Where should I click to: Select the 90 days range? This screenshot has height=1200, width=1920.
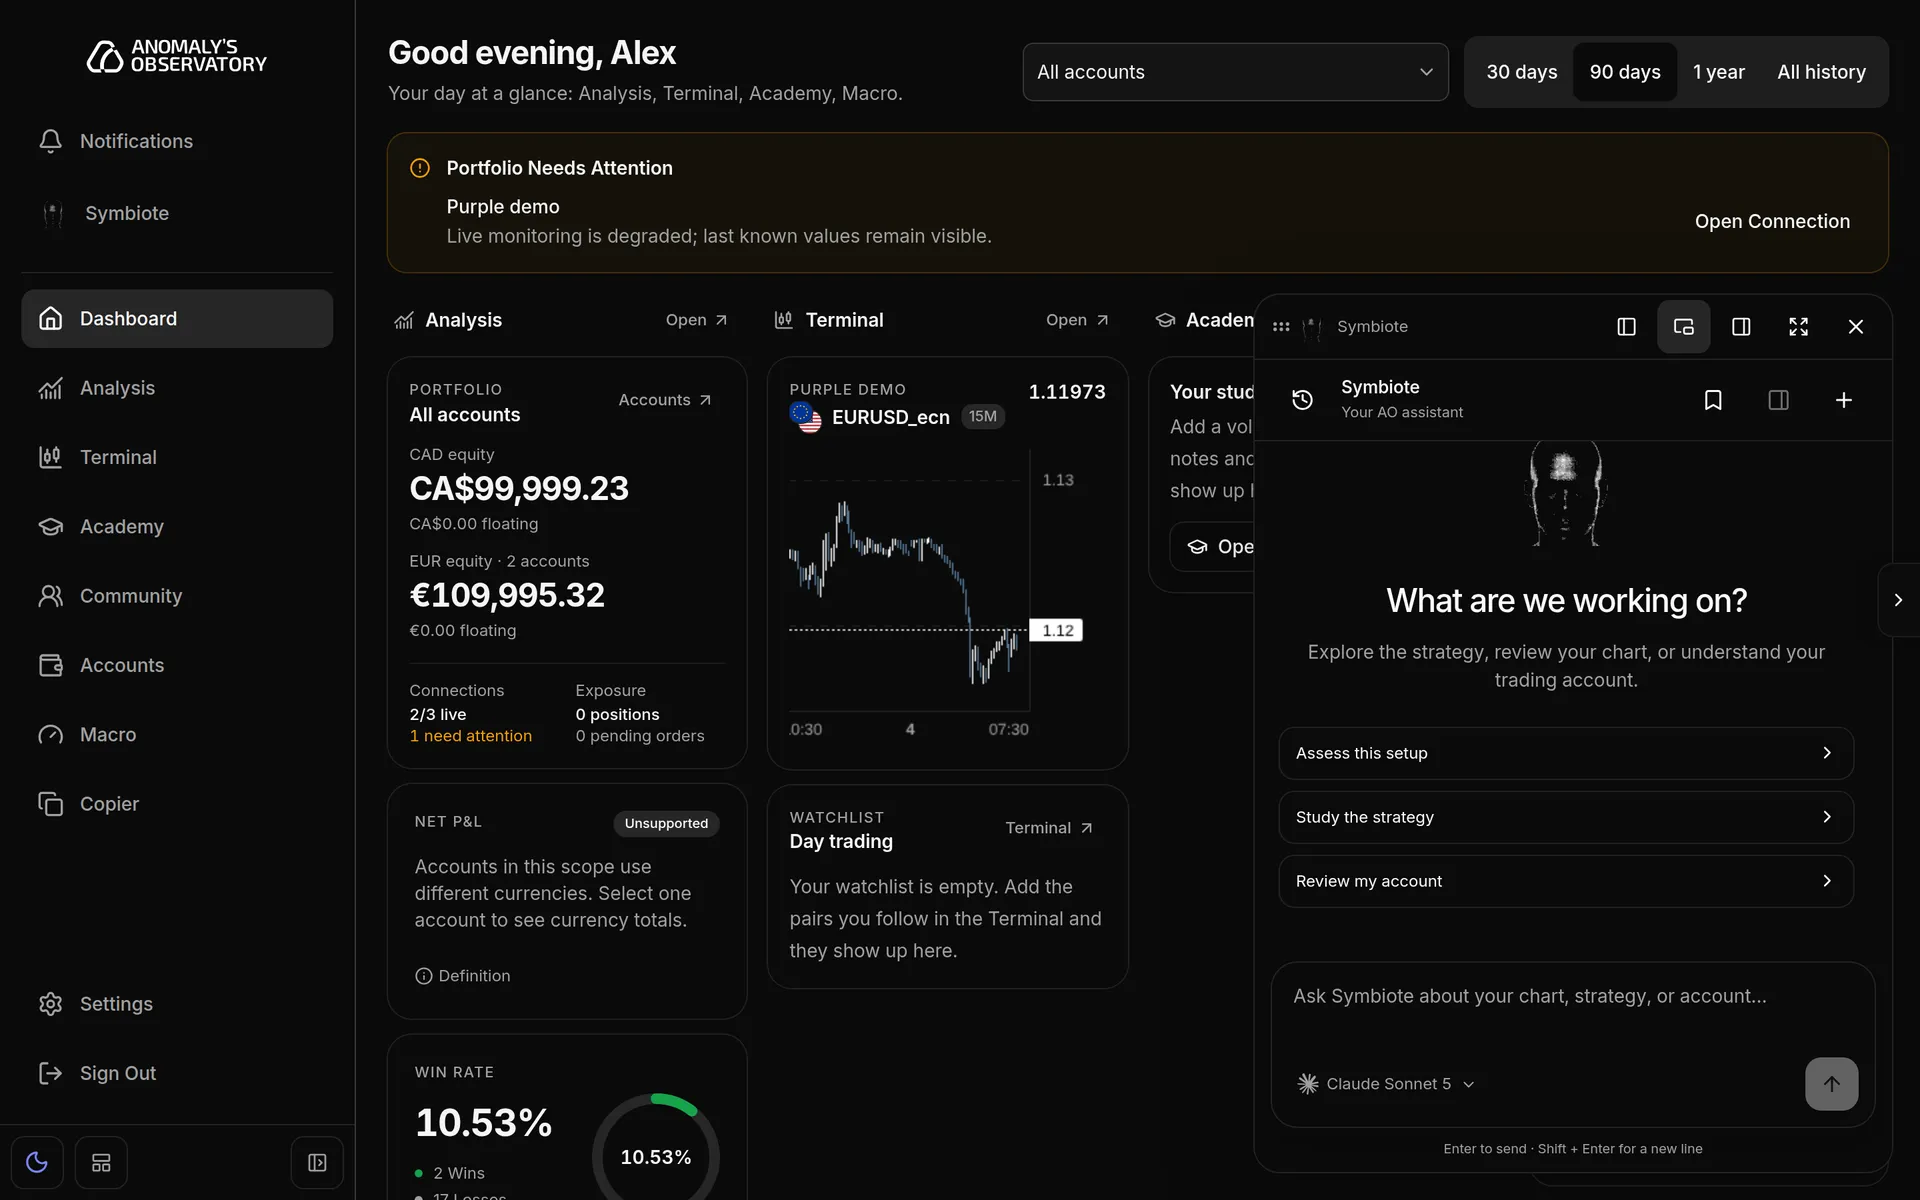tap(1625, 72)
